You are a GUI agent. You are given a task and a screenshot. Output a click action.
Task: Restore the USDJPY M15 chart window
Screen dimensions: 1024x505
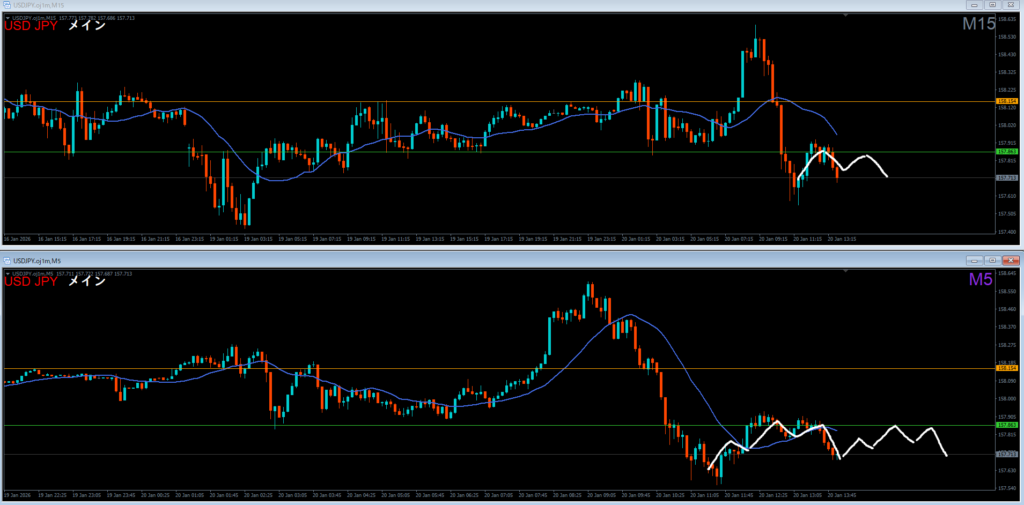993,5
